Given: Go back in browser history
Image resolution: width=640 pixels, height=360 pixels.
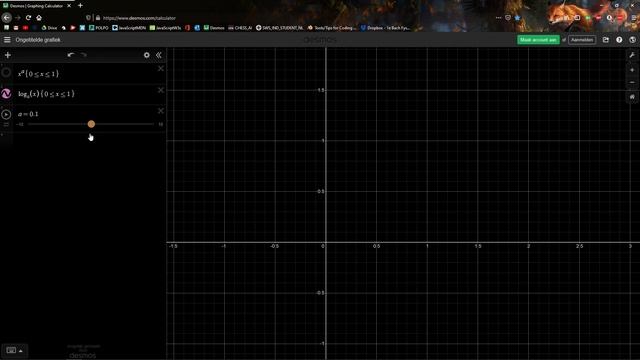Looking at the screenshot, I should coord(6,18).
